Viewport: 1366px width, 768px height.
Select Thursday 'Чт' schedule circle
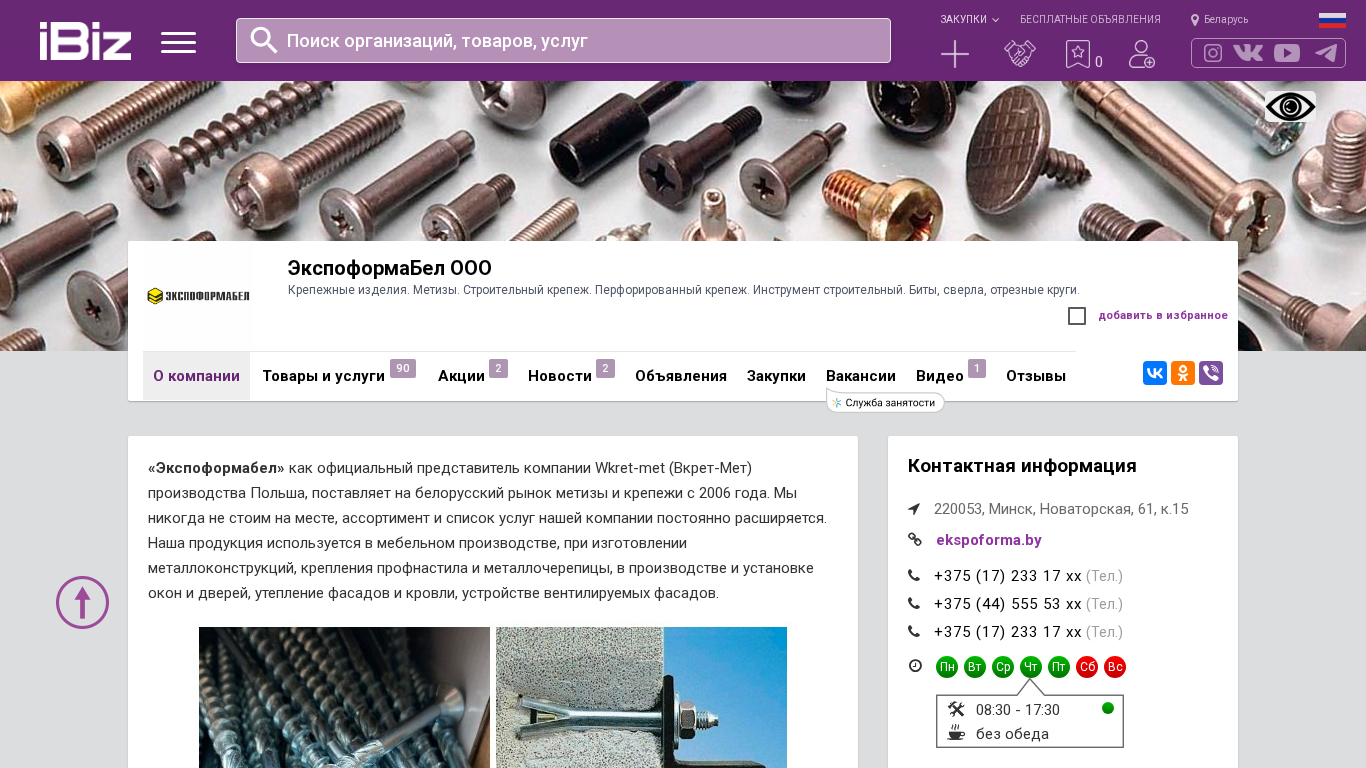coord(1031,667)
